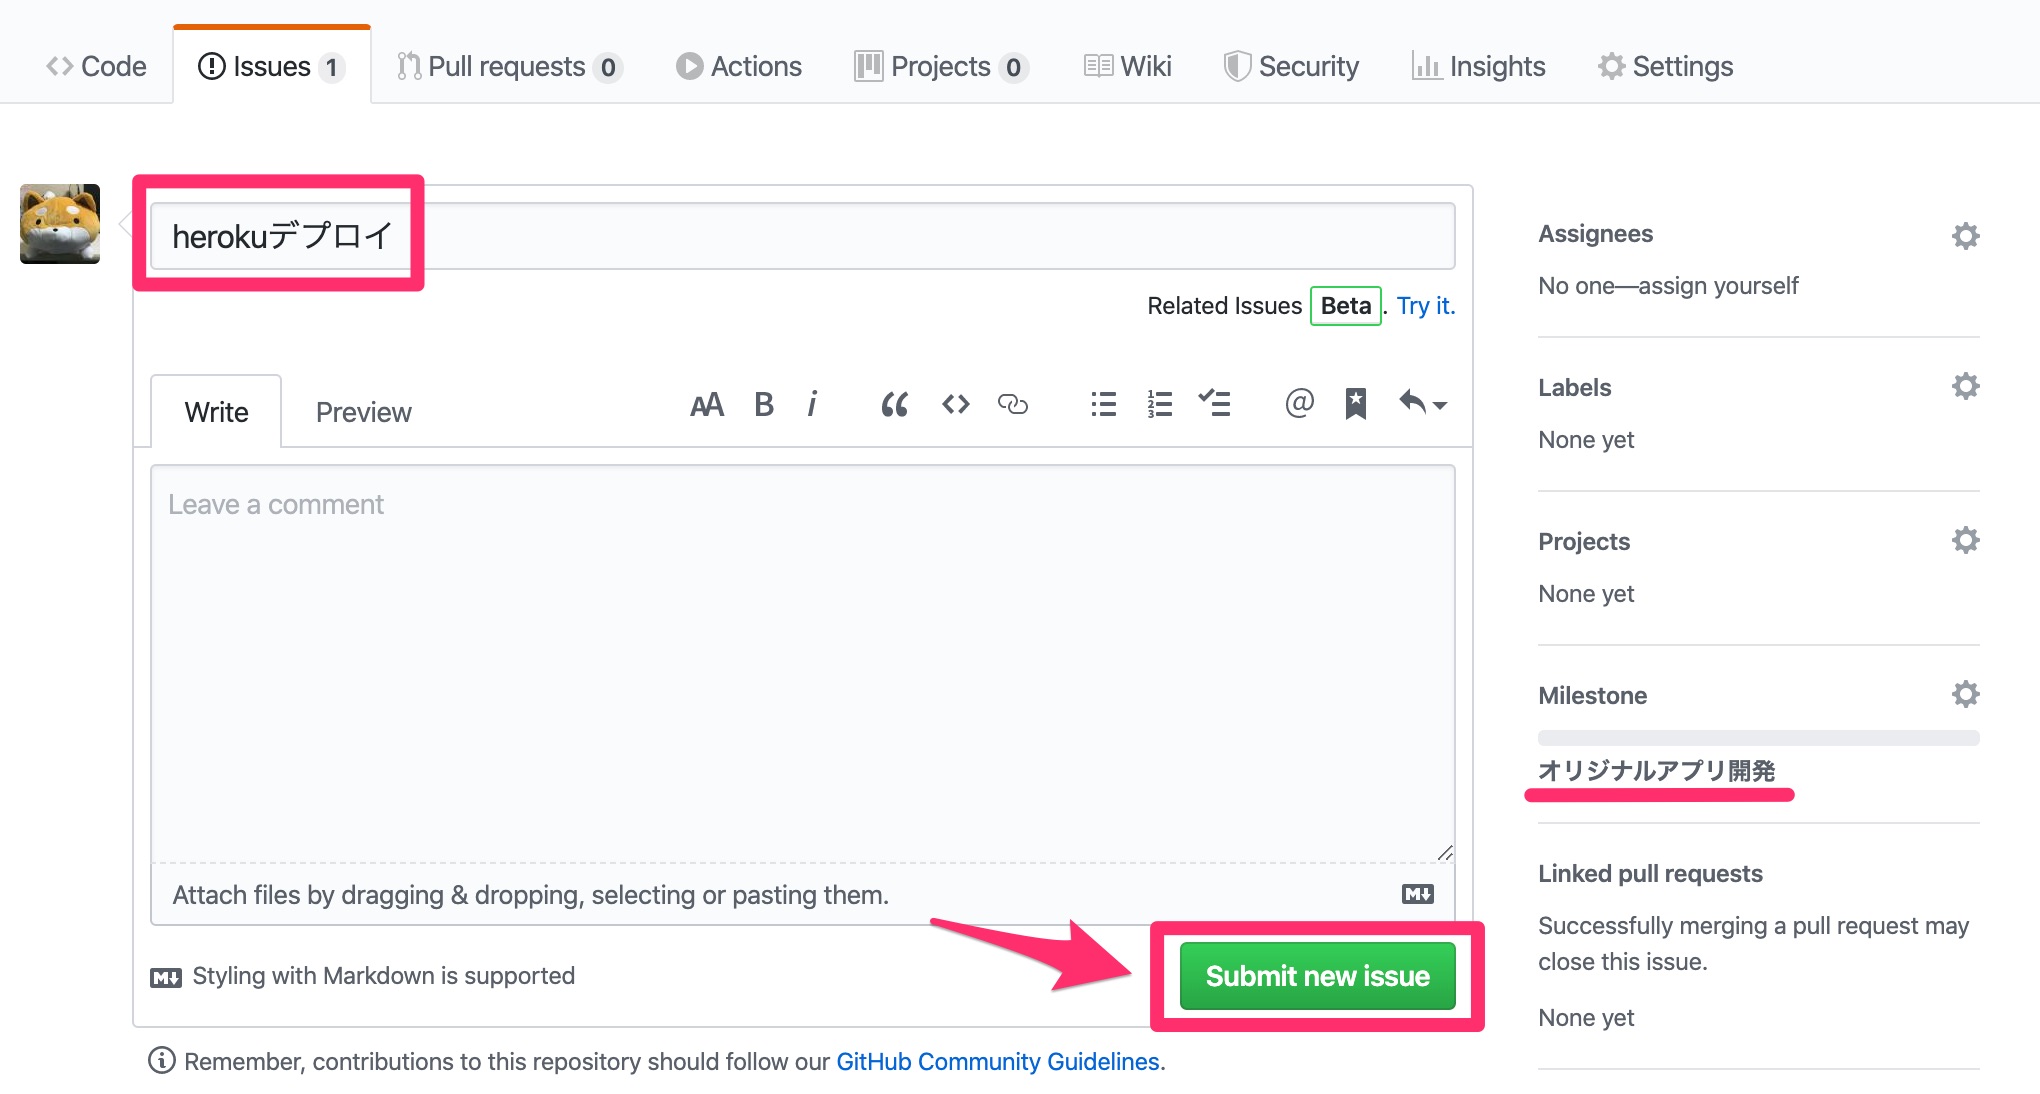Screen dimensions: 2040x1094
Task: Insert a code snippet
Action: (954, 404)
